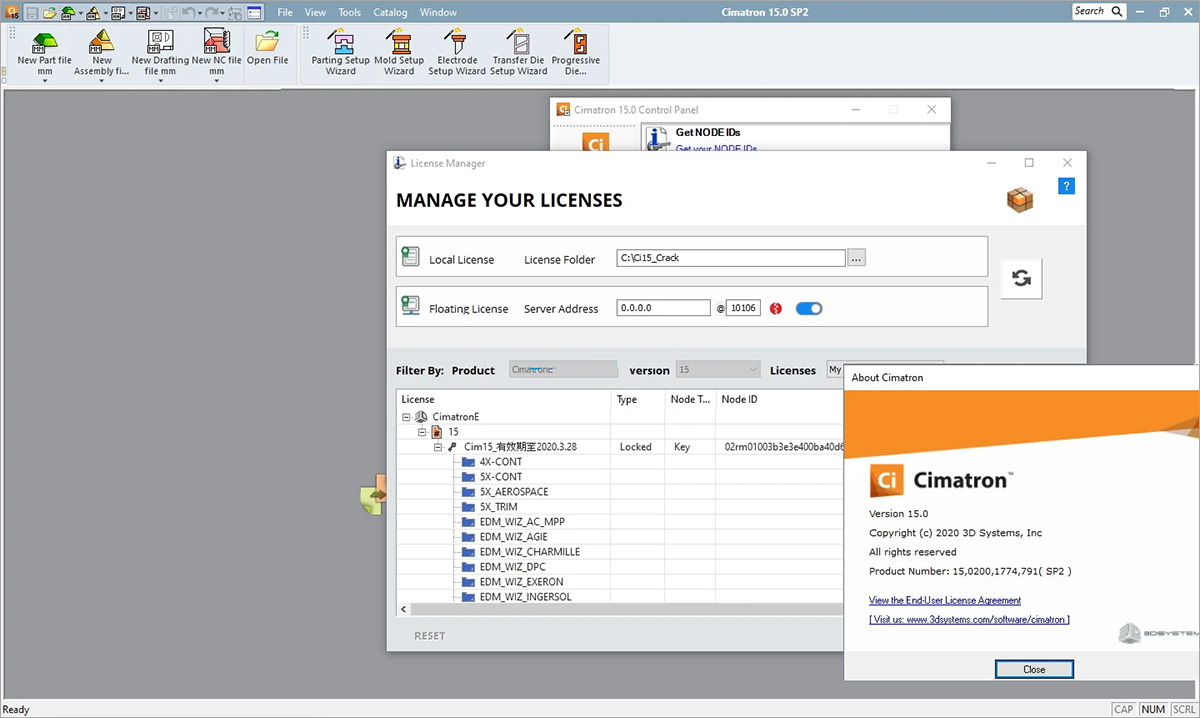1200x718 pixels.
Task: Click the New NC file mm icon
Action: pyautogui.click(x=216, y=42)
